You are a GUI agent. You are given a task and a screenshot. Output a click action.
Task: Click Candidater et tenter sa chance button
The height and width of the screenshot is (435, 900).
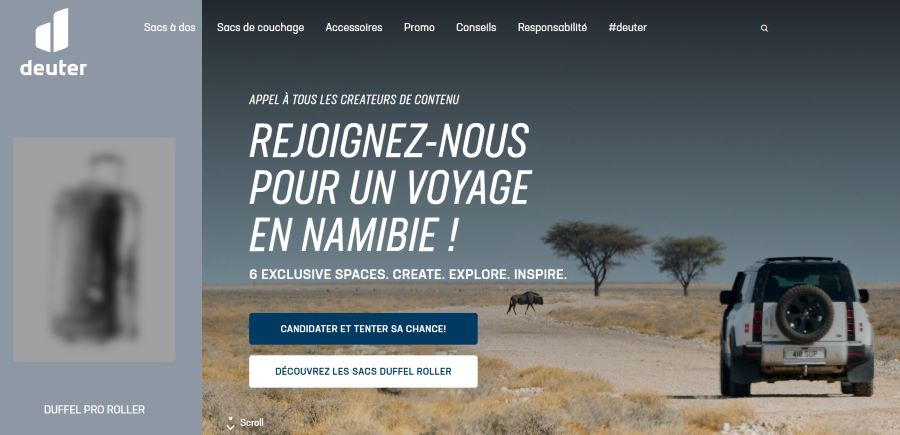tap(363, 329)
